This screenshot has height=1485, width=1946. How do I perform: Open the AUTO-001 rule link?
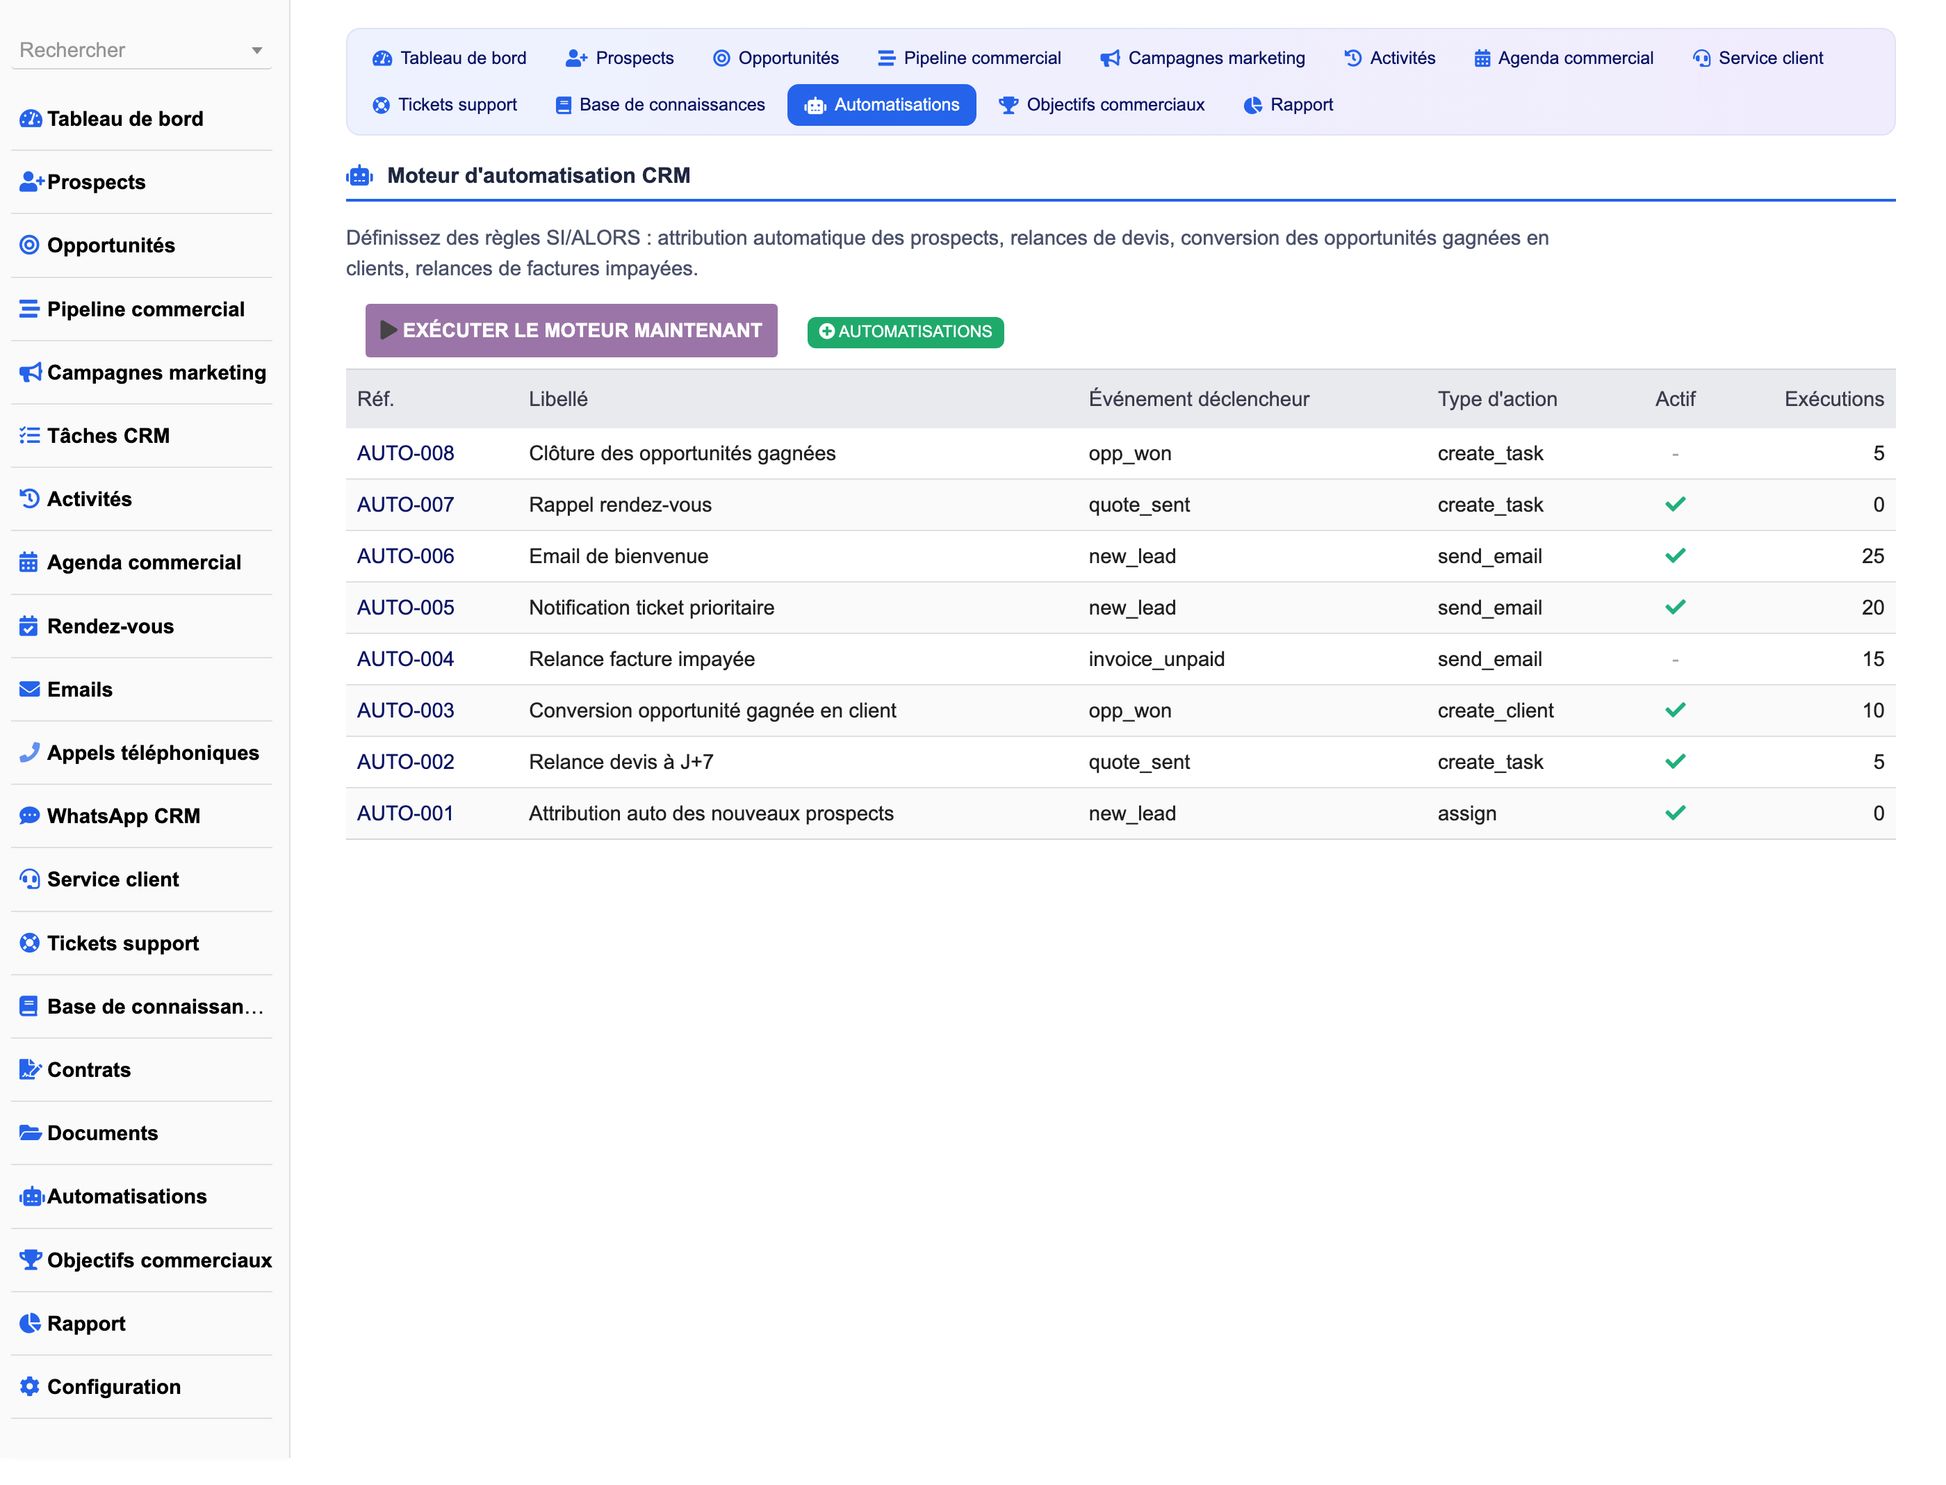pyautogui.click(x=405, y=814)
